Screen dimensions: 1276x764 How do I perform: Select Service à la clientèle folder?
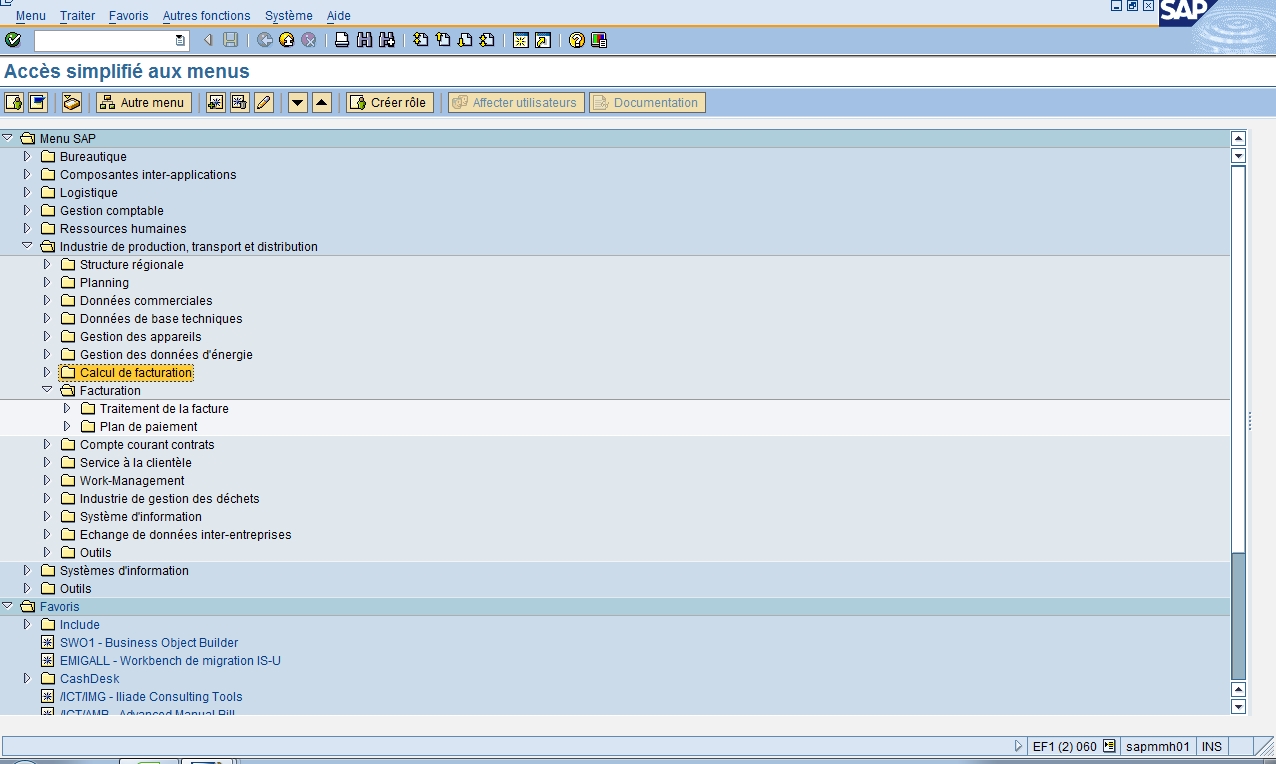tap(136, 462)
